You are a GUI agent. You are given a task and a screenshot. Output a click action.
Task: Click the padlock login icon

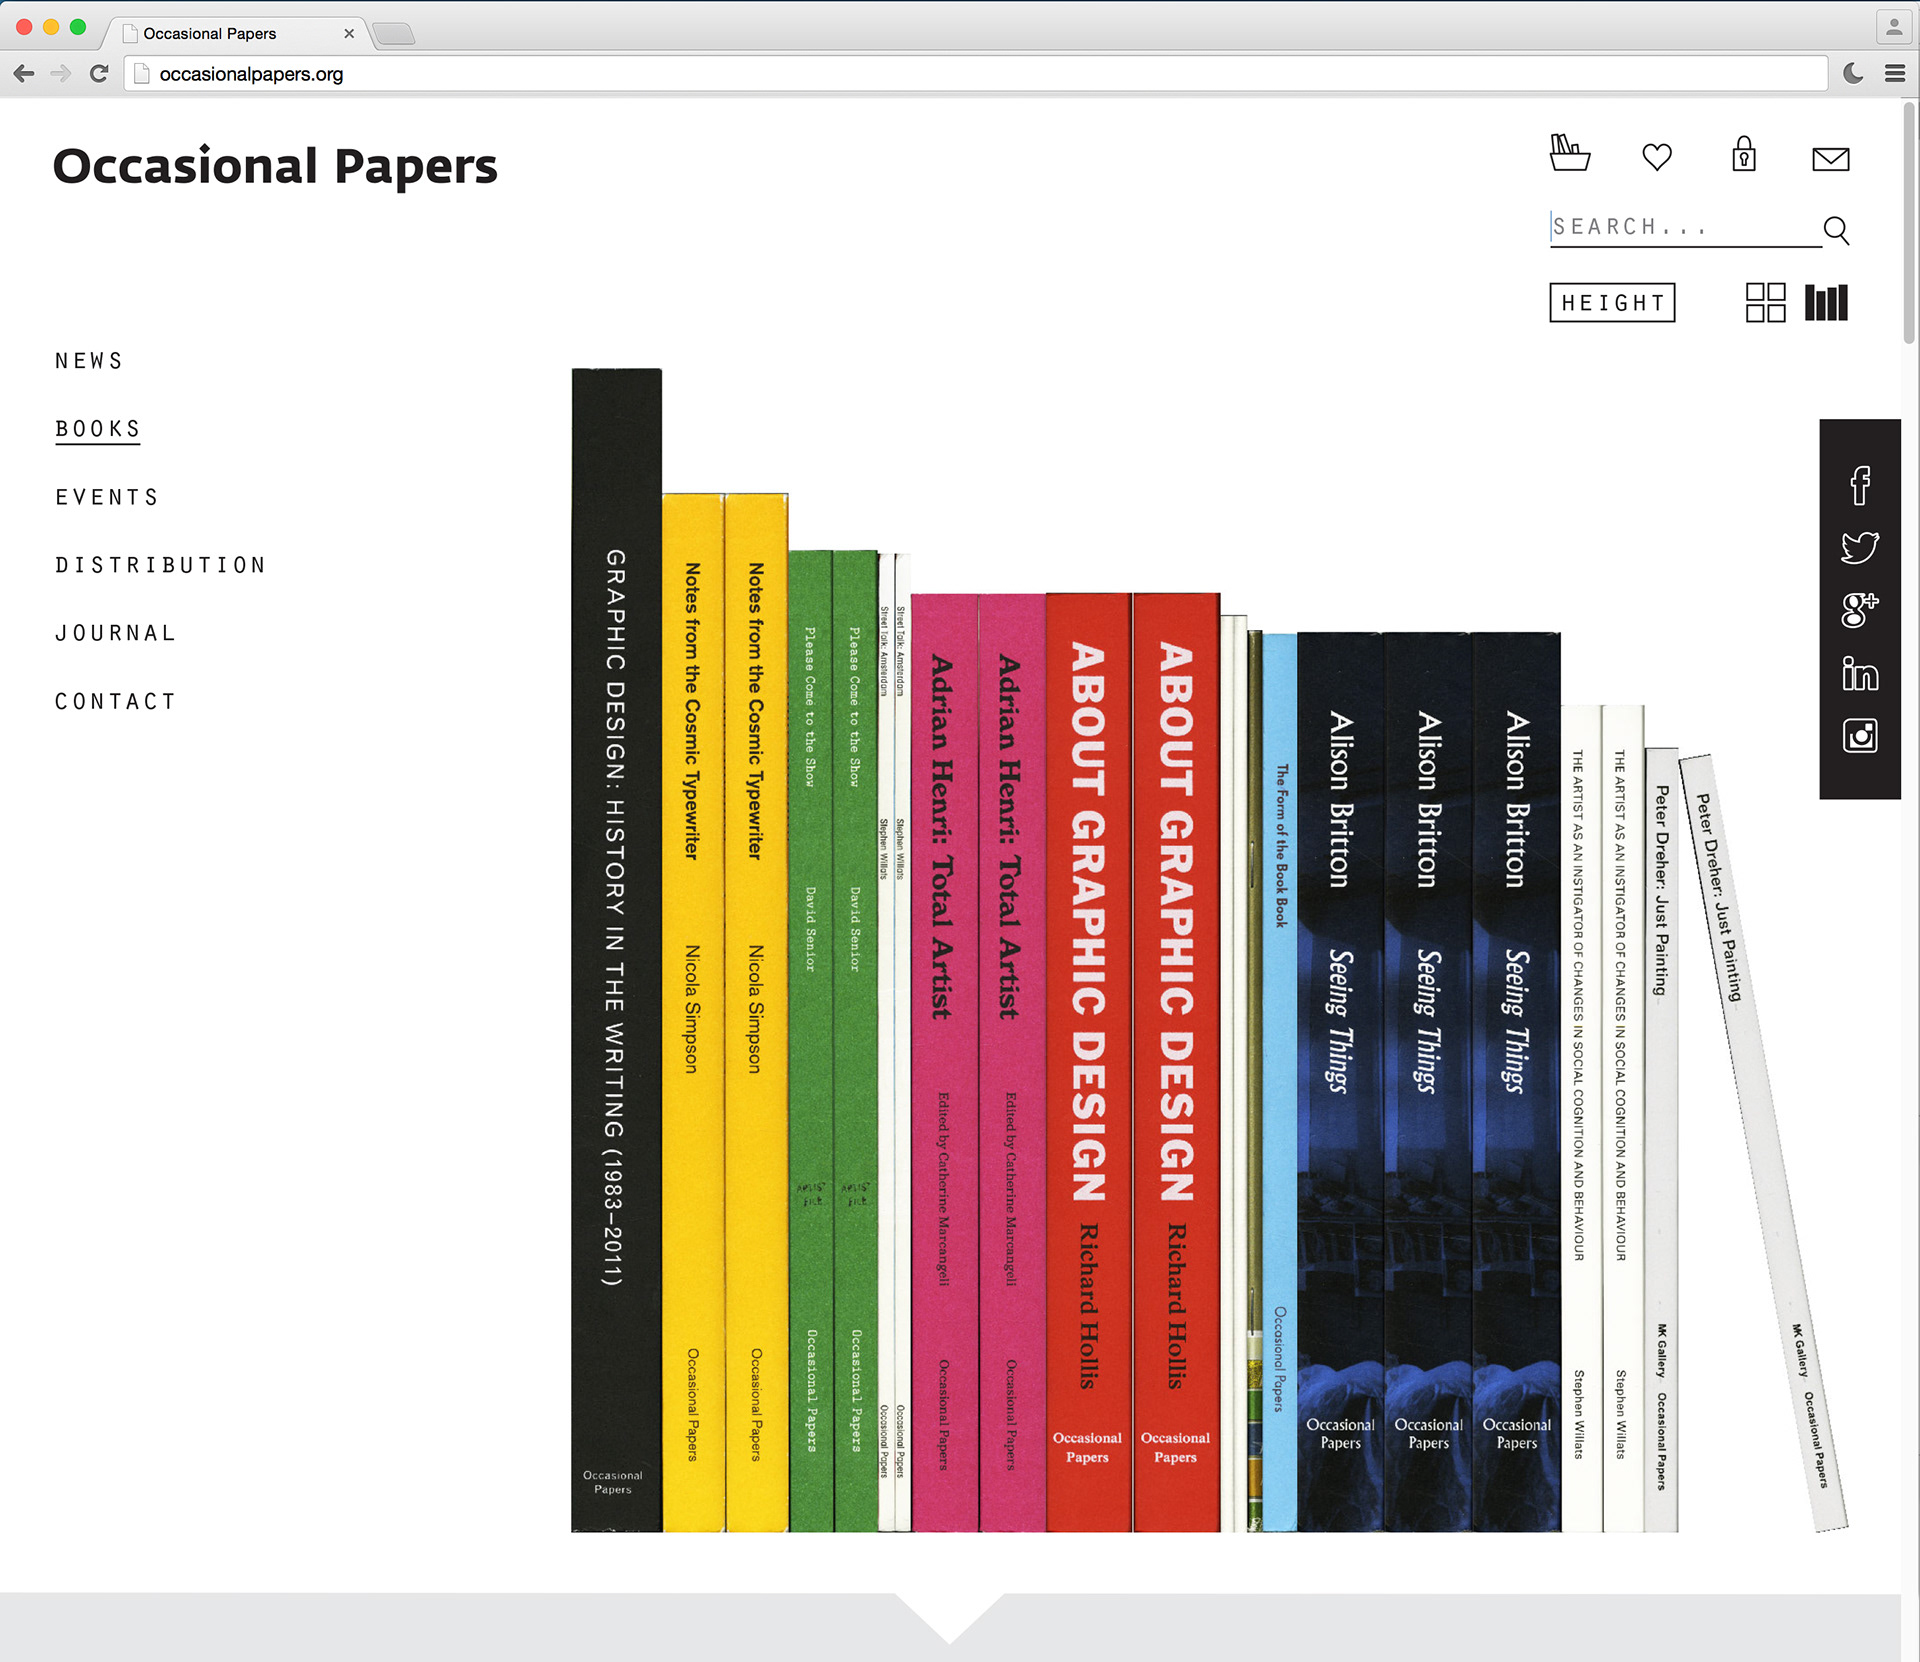click(x=1743, y=155)
